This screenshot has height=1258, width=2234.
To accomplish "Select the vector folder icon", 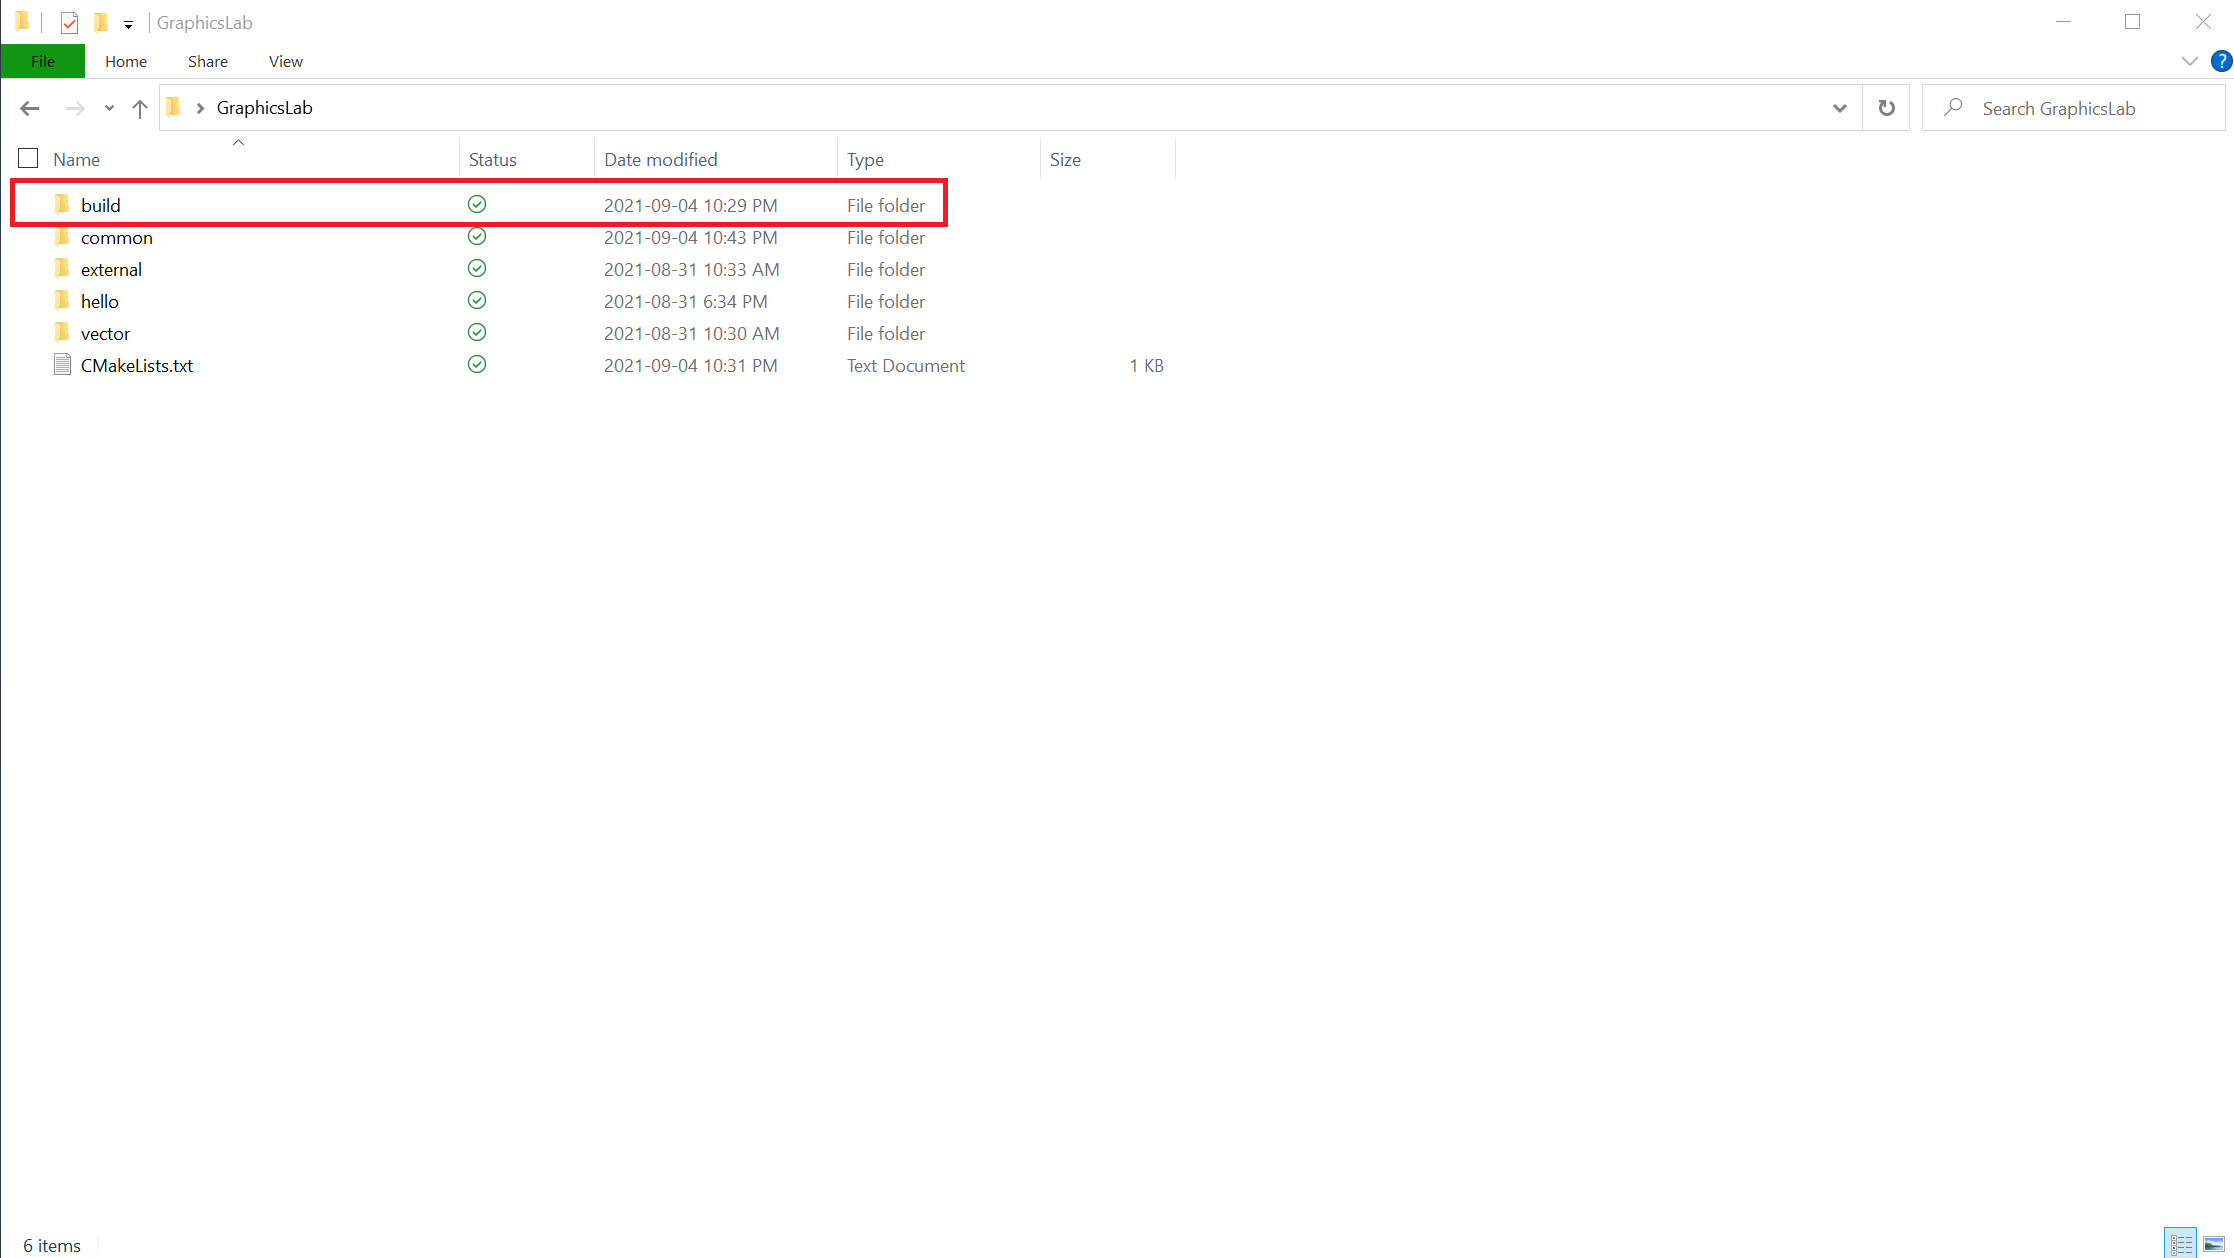I will point(62,332).
